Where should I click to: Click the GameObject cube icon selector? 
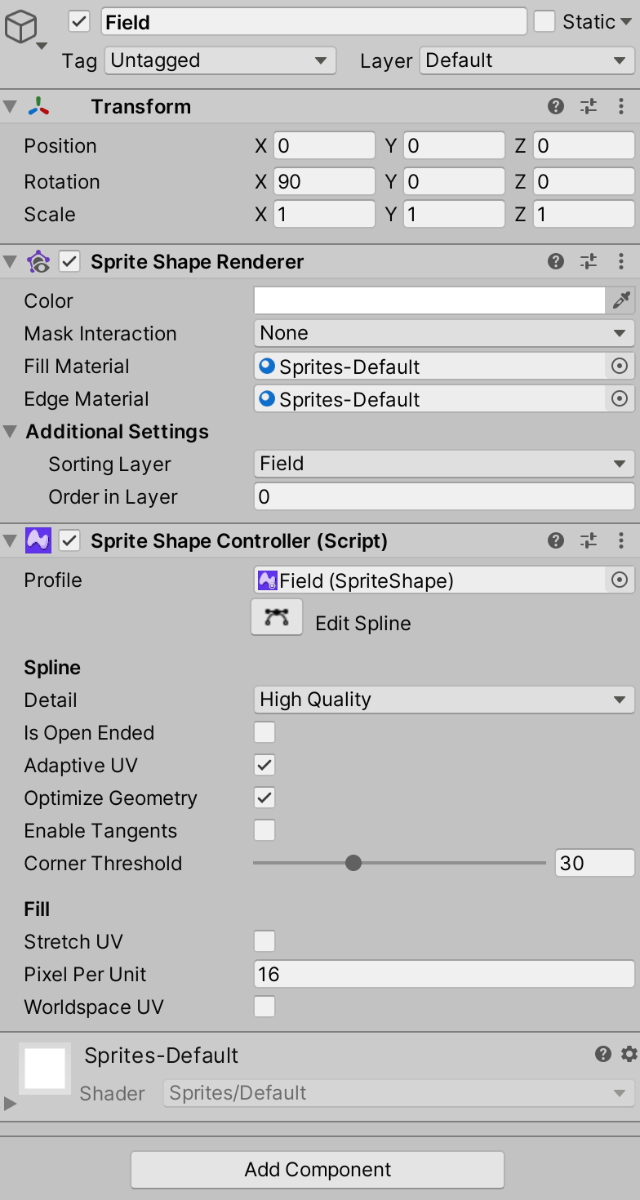[24, 31]
